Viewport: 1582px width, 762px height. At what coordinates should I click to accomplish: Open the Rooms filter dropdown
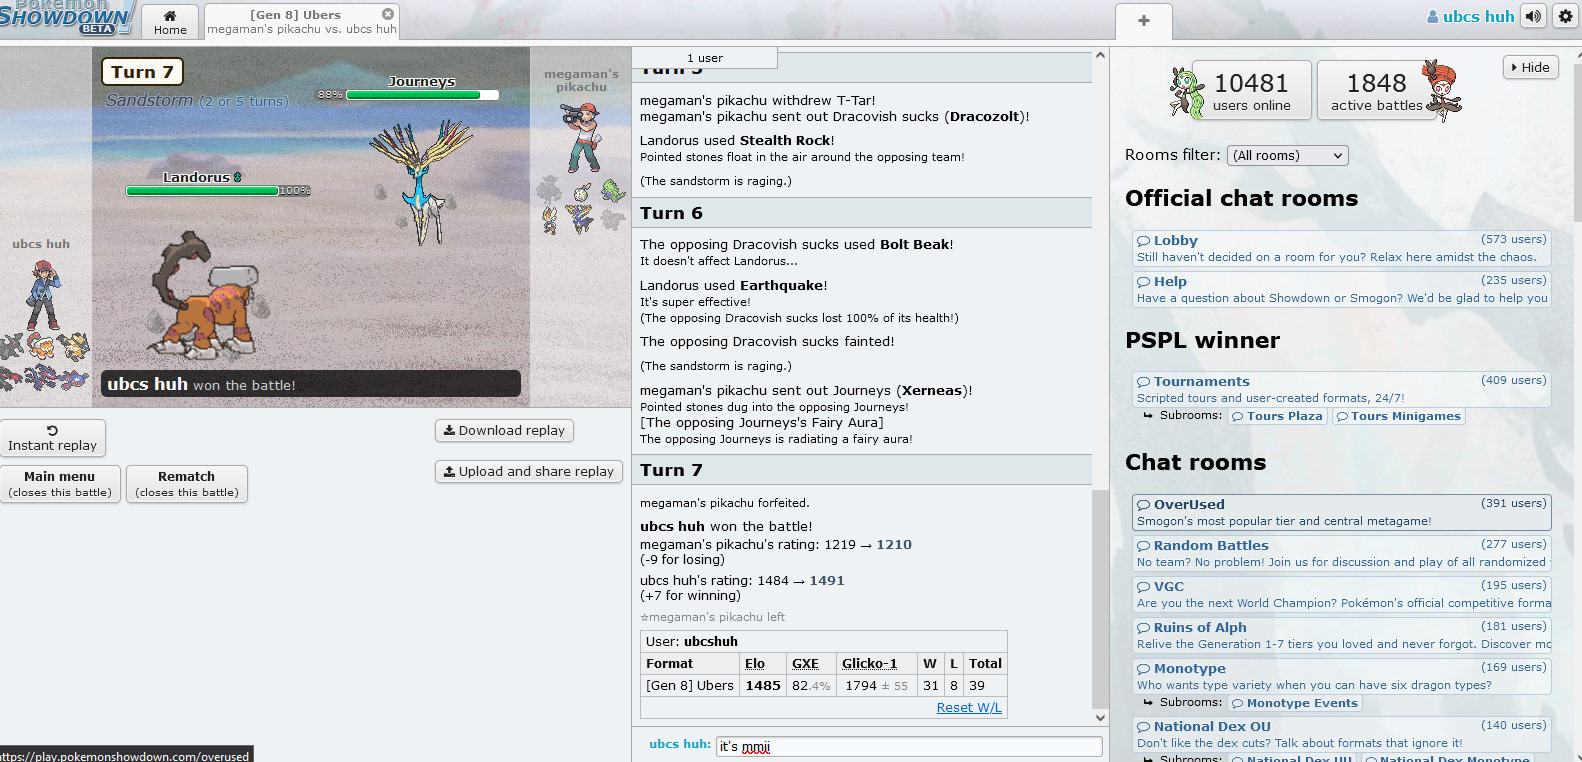pos(1288,155)
